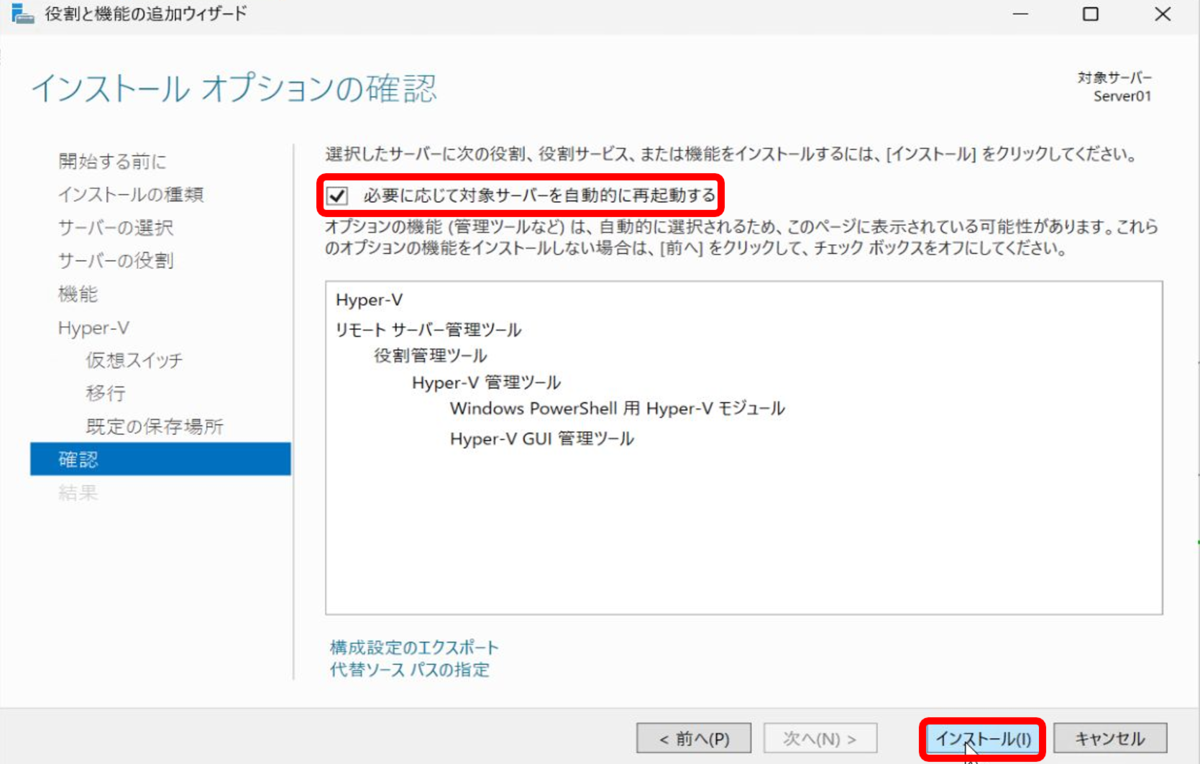1200x764 pixels.
Task: Click the 次へ(N) > button
Action: click(x=820, y=739)
